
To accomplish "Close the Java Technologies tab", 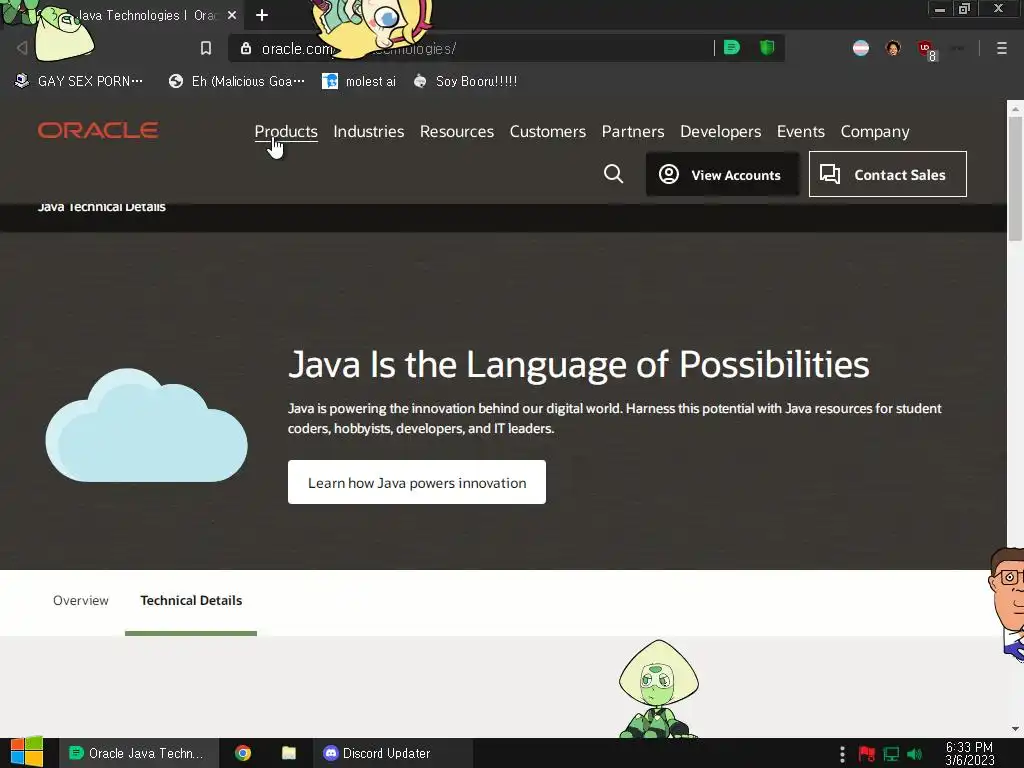I will [232, 15].
